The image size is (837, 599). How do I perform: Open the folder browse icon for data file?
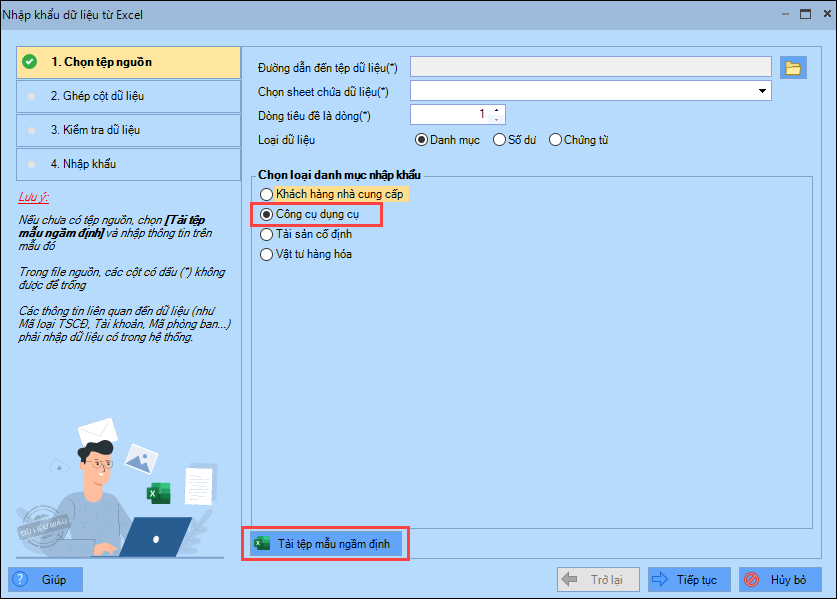tap(793, 68)
